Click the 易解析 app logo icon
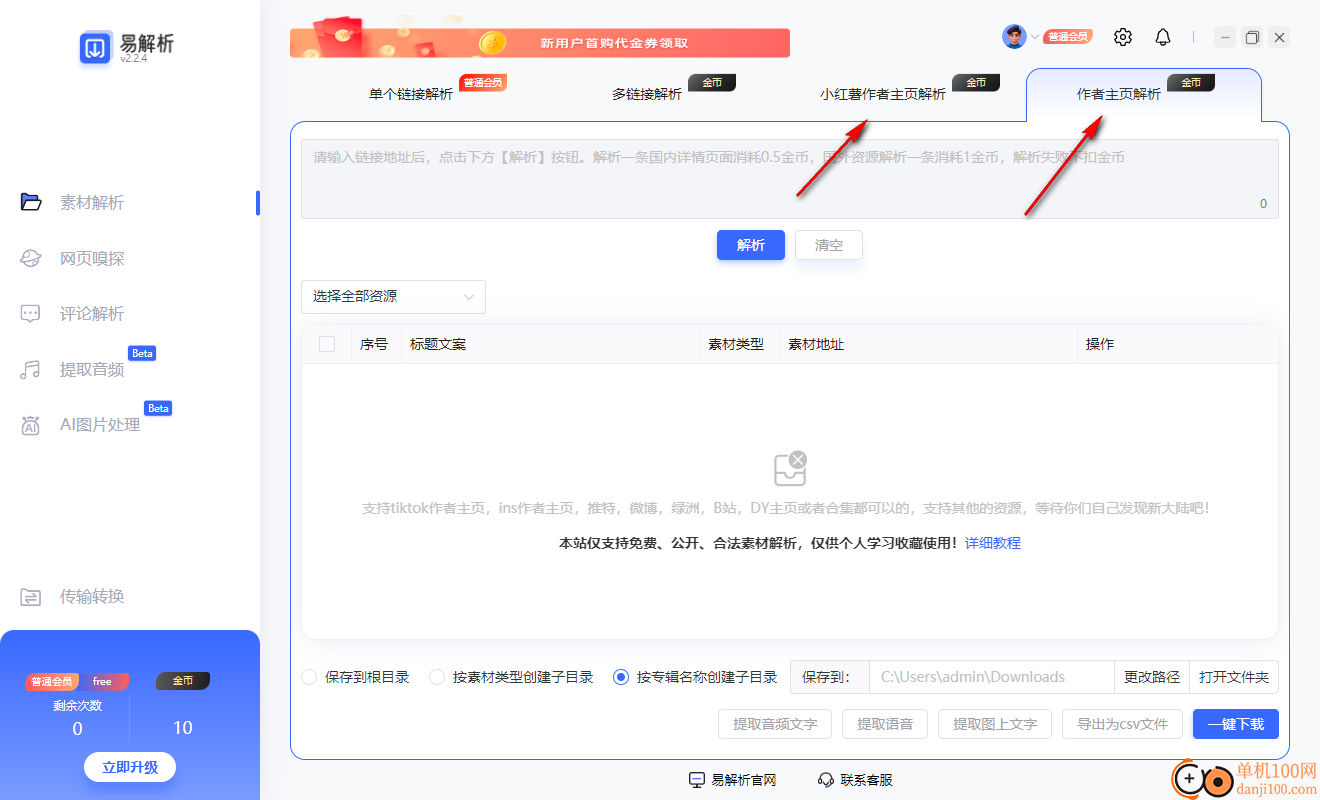Viewport: 1320px width, 800px height. click(95, 47)
